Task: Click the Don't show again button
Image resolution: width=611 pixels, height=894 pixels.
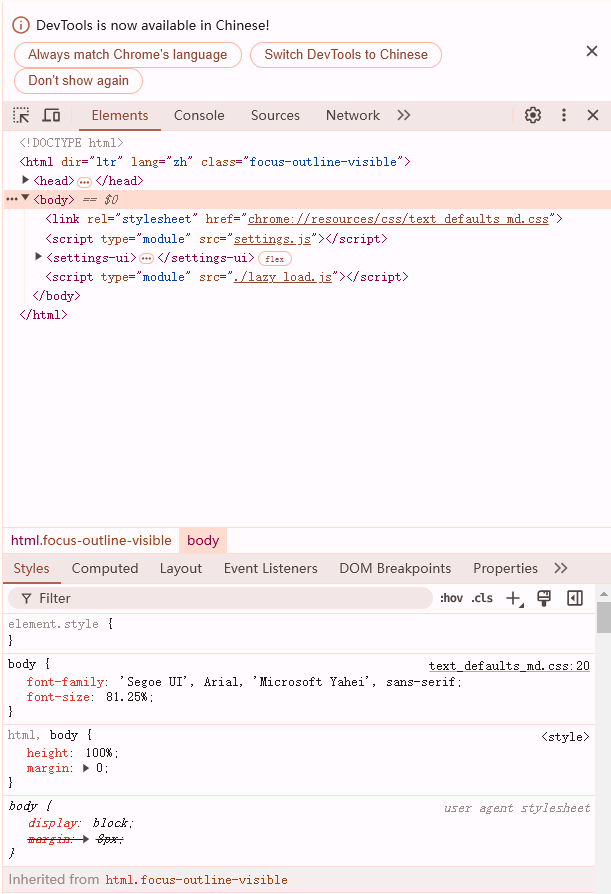Action: pyautogui.click(x=79, y=80)
